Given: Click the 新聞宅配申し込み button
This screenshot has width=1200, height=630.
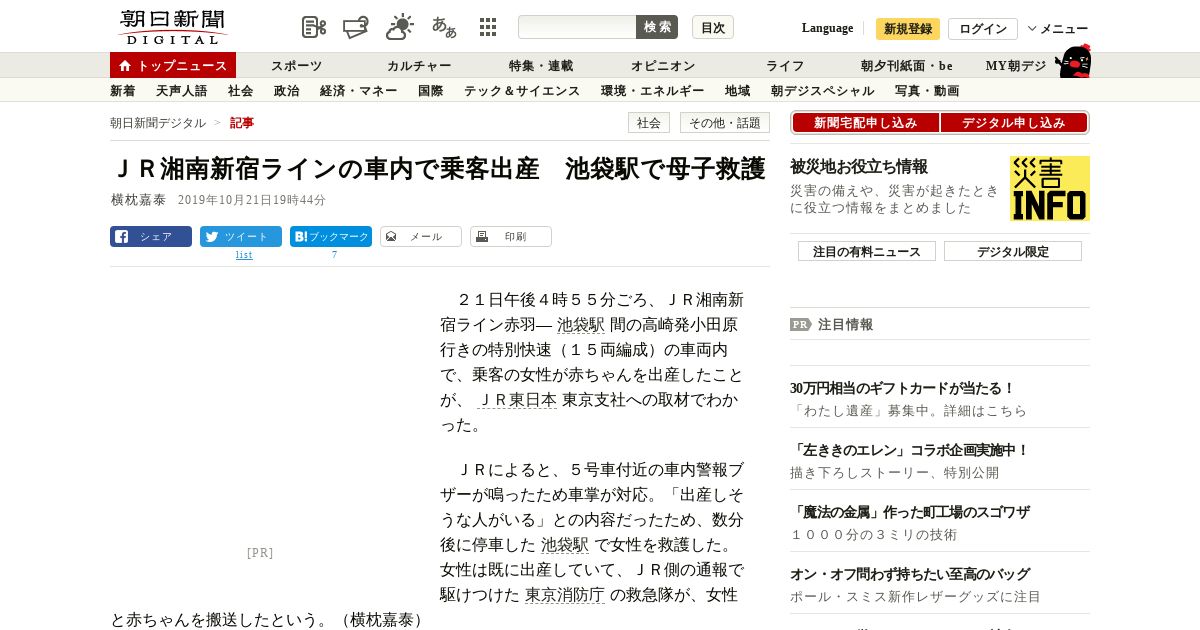Looking at the screenshot, I should [866, 123].
